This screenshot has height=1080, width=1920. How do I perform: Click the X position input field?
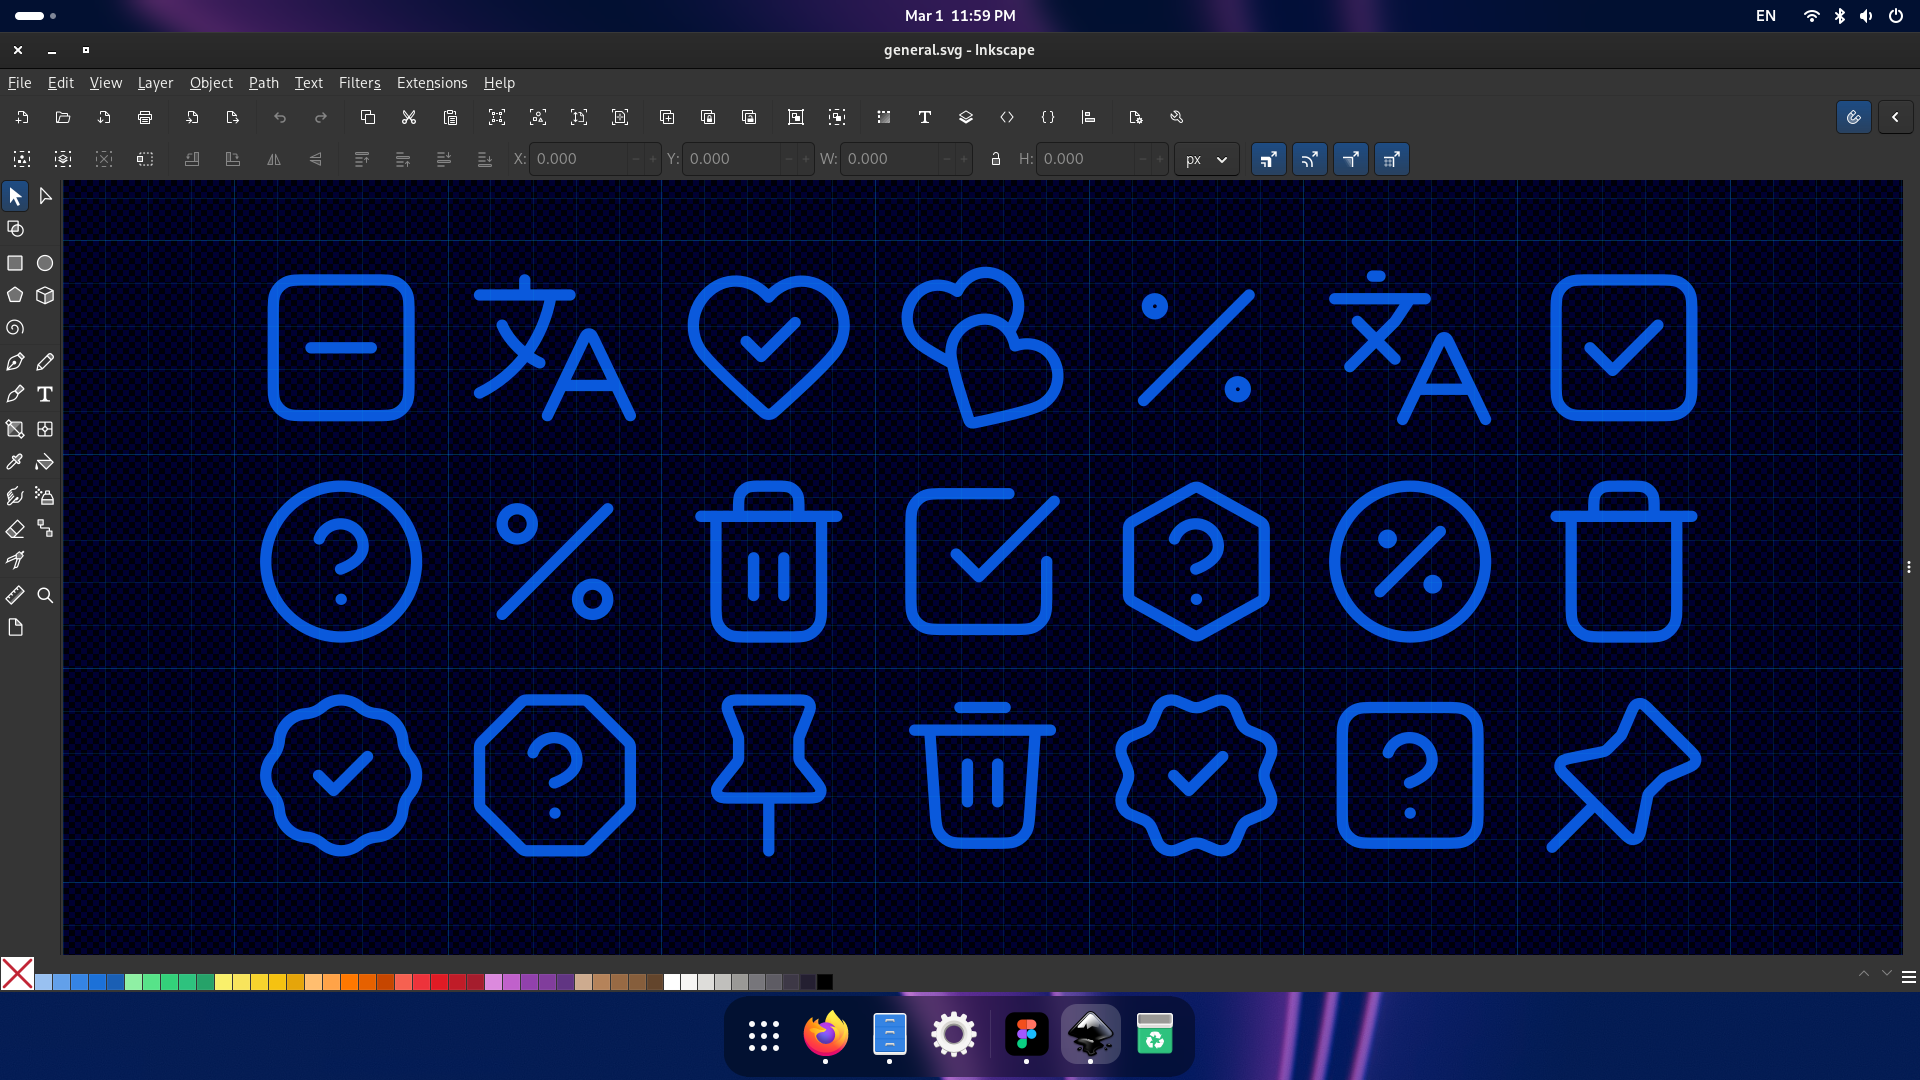click(x=580, y=159)
